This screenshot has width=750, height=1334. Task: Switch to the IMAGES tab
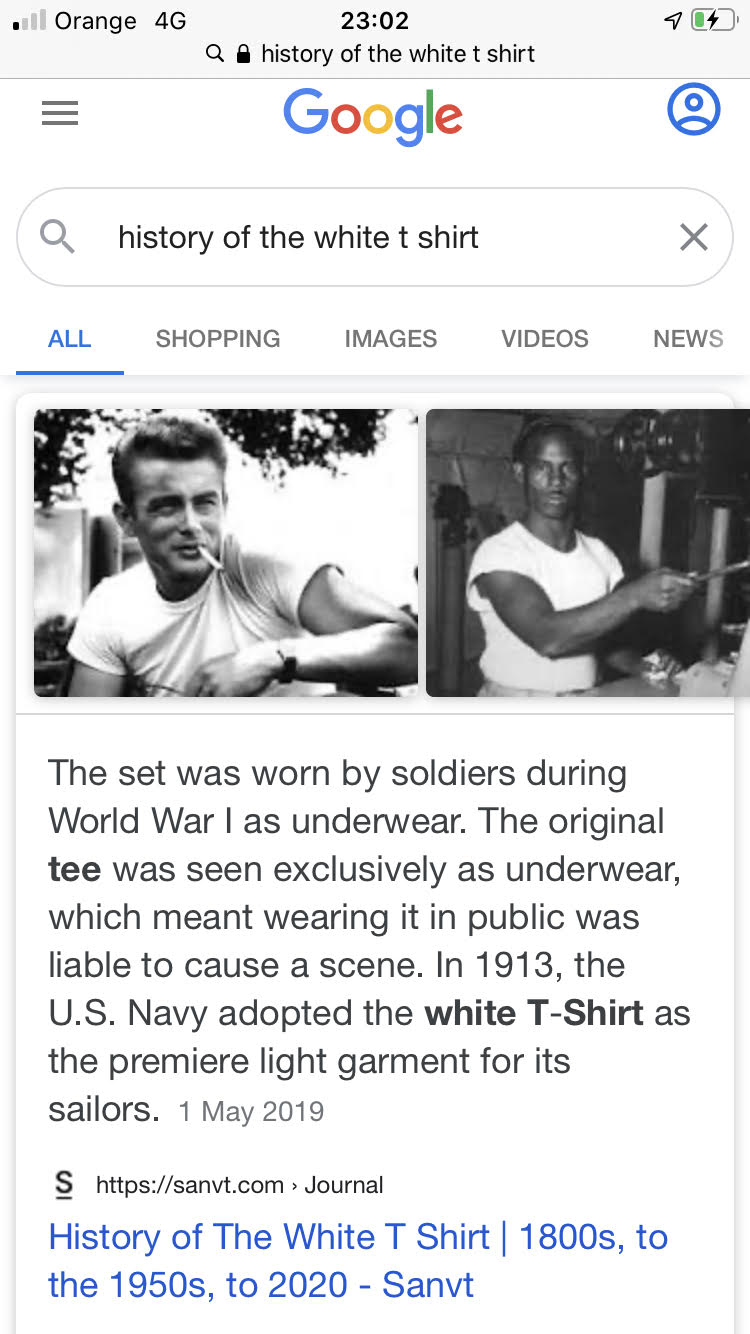[391, 339]
